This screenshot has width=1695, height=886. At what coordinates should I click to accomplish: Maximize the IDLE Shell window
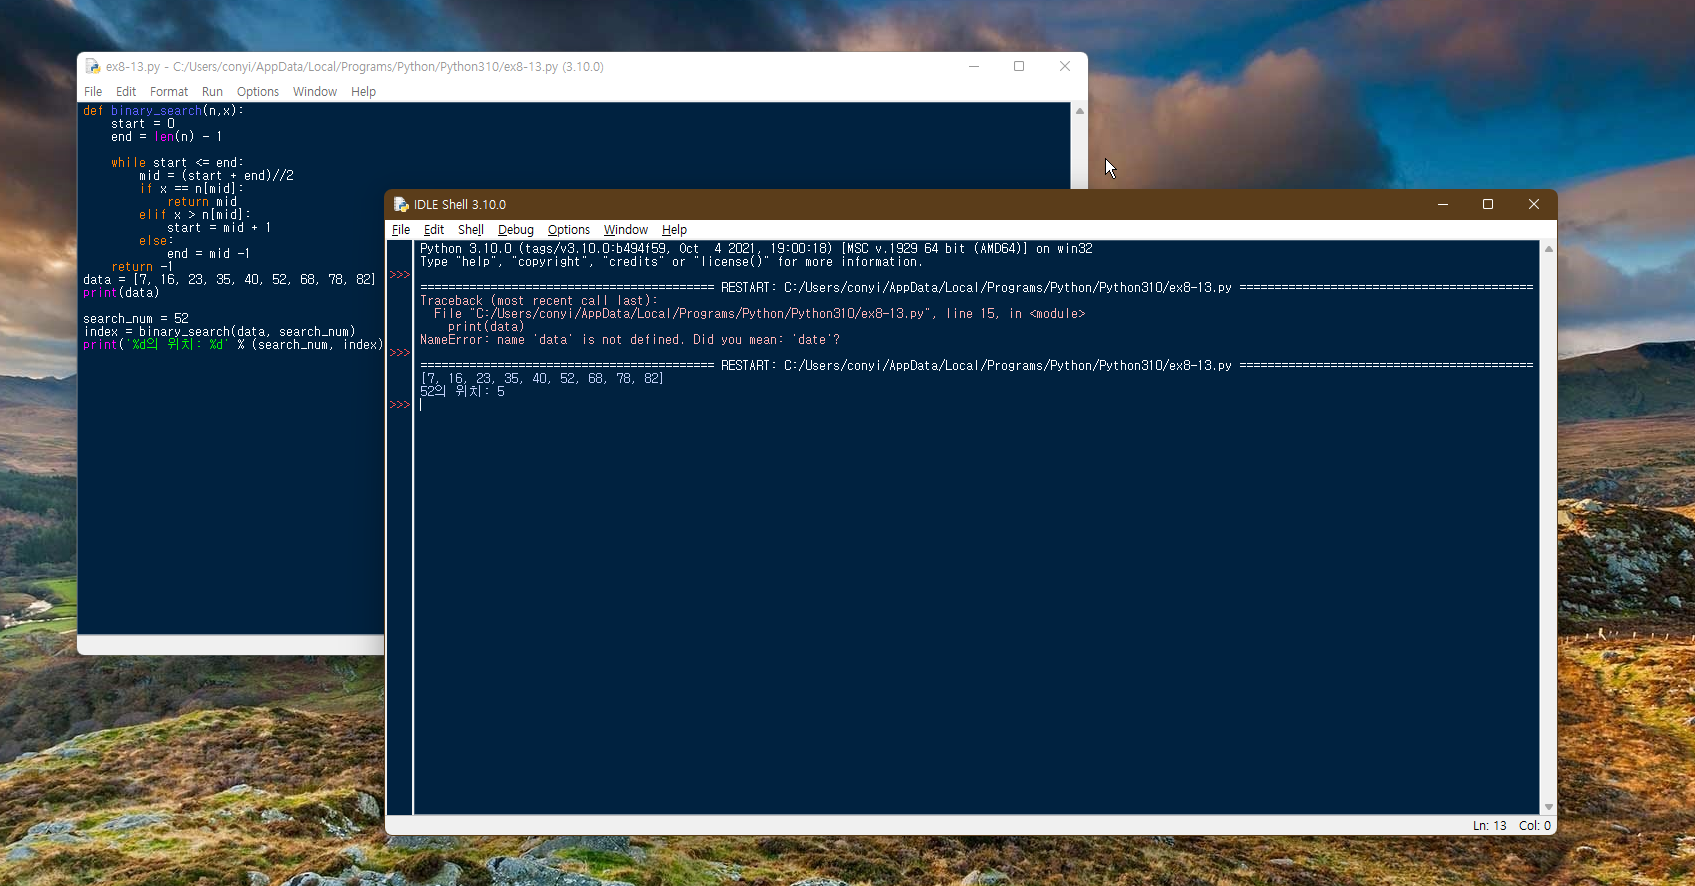click(1488, 204)
